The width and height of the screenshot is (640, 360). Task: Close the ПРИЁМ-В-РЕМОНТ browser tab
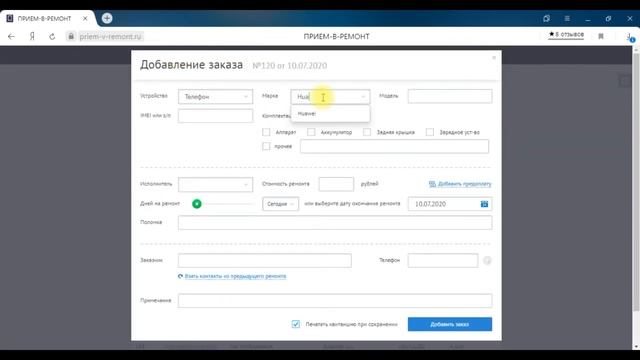(x=85, y=18)
